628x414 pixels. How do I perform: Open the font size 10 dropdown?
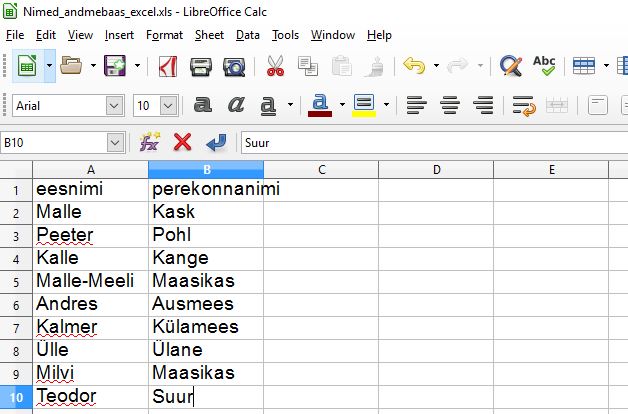coord(169,106)
